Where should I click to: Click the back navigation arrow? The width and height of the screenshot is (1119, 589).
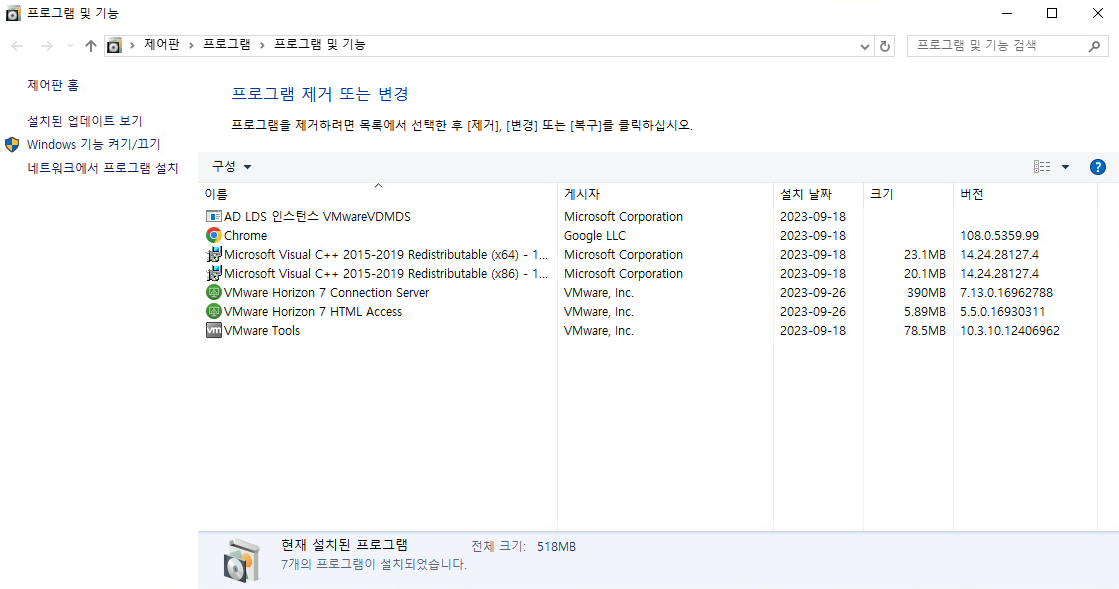click(17, 46)
